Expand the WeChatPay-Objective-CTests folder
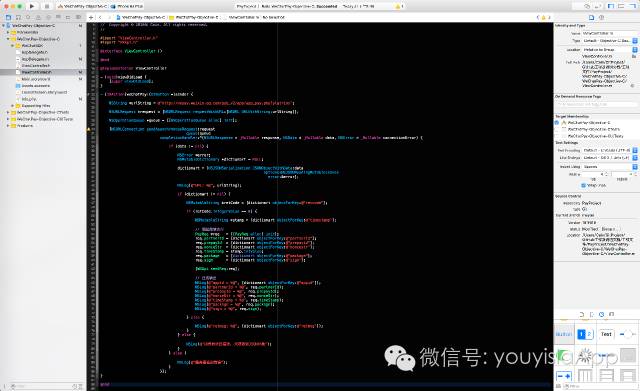640x391 pixels. 8,112
